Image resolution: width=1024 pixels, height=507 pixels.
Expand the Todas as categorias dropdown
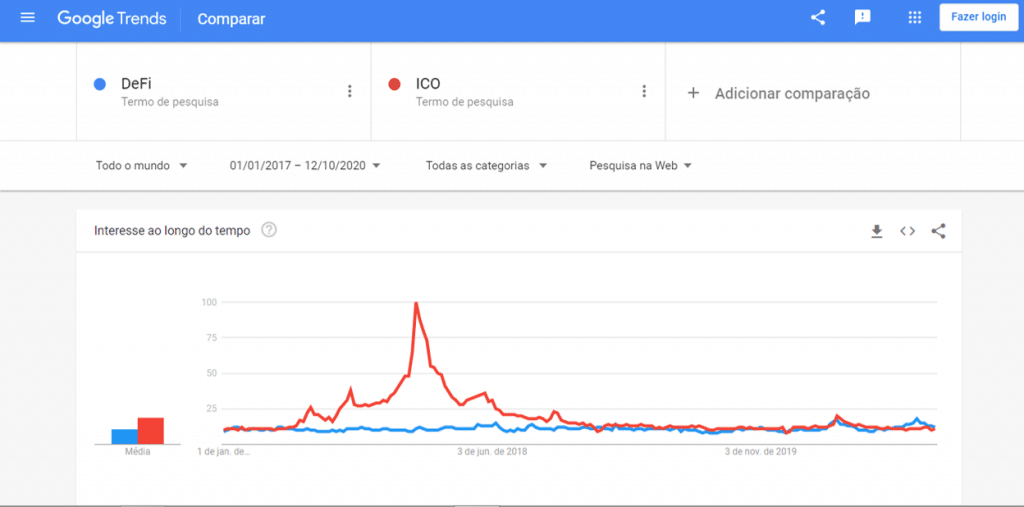487,166
